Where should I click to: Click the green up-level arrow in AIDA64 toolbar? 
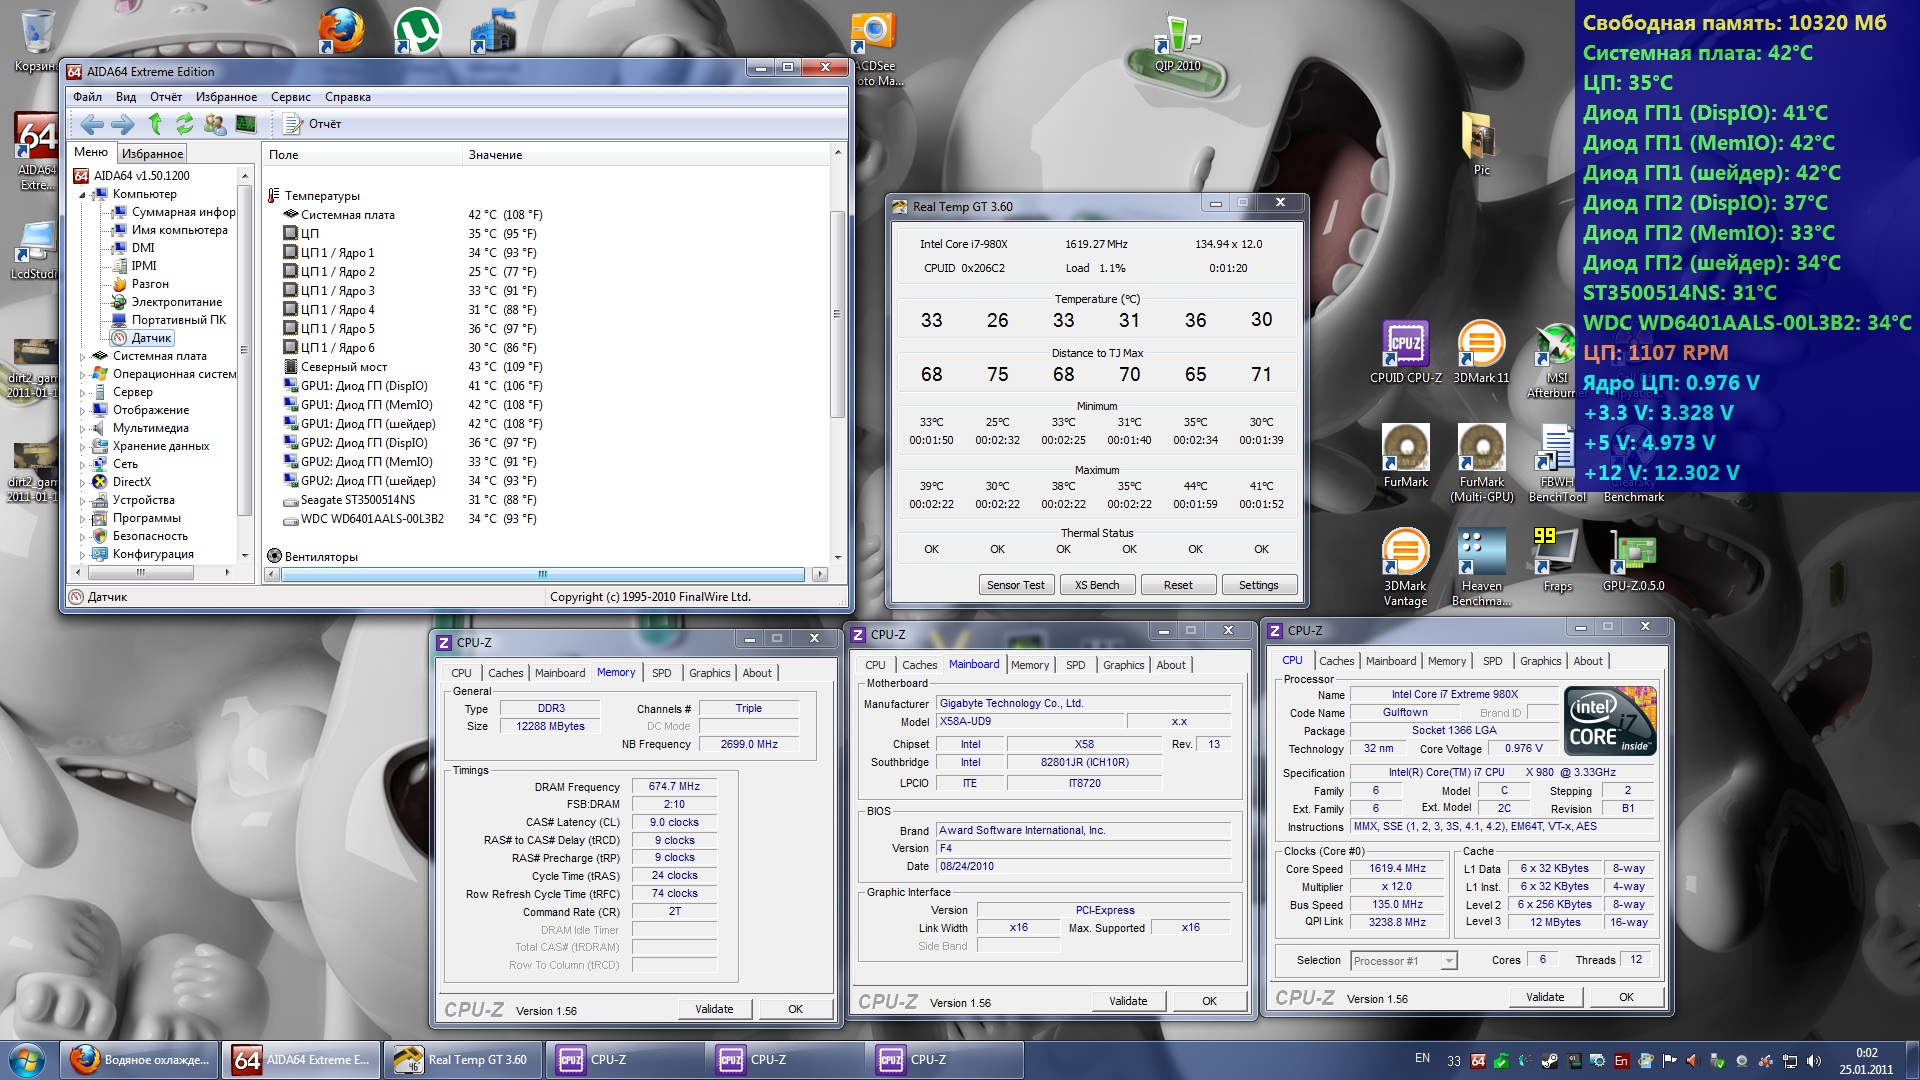(155, 124)
